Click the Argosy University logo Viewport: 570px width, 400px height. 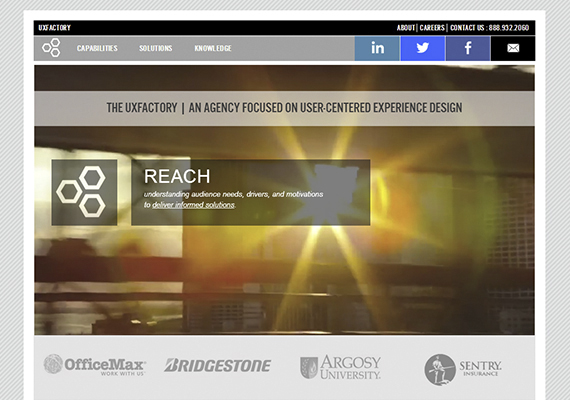click(x=340, y=367)
